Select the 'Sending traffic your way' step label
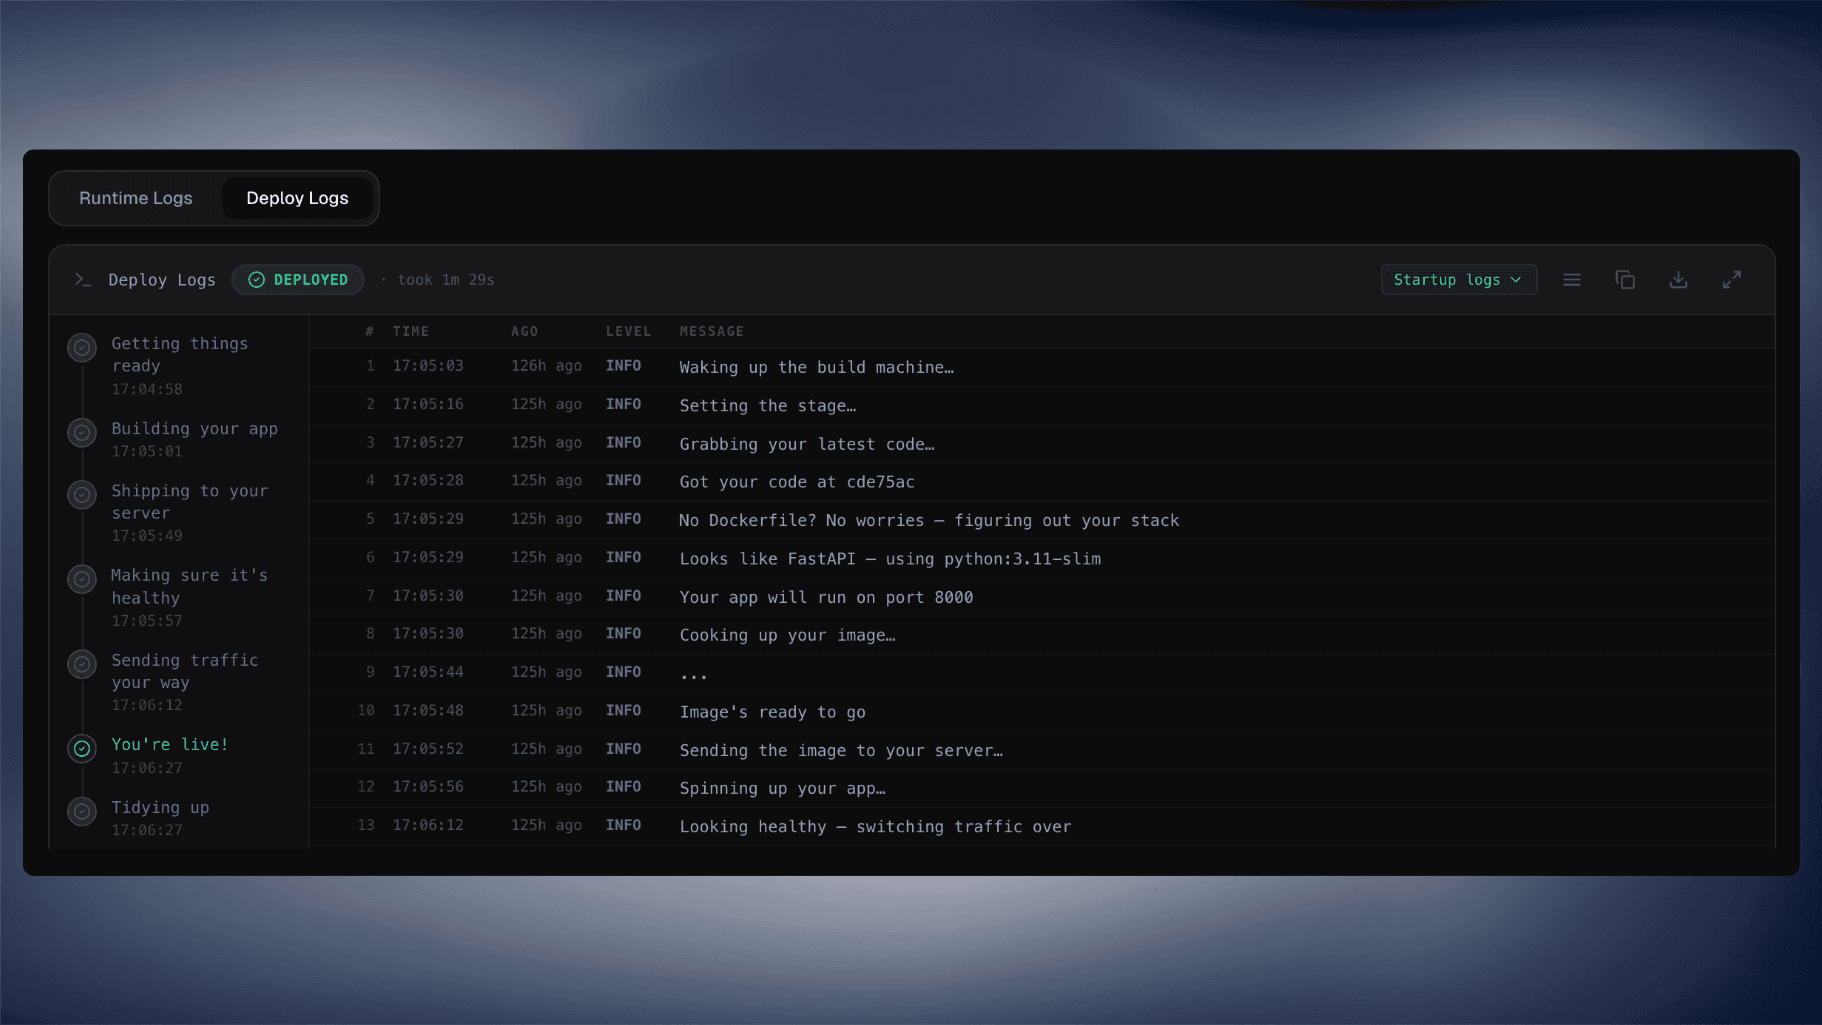This screenshot has height=1025, width=1822. point(185,671)
